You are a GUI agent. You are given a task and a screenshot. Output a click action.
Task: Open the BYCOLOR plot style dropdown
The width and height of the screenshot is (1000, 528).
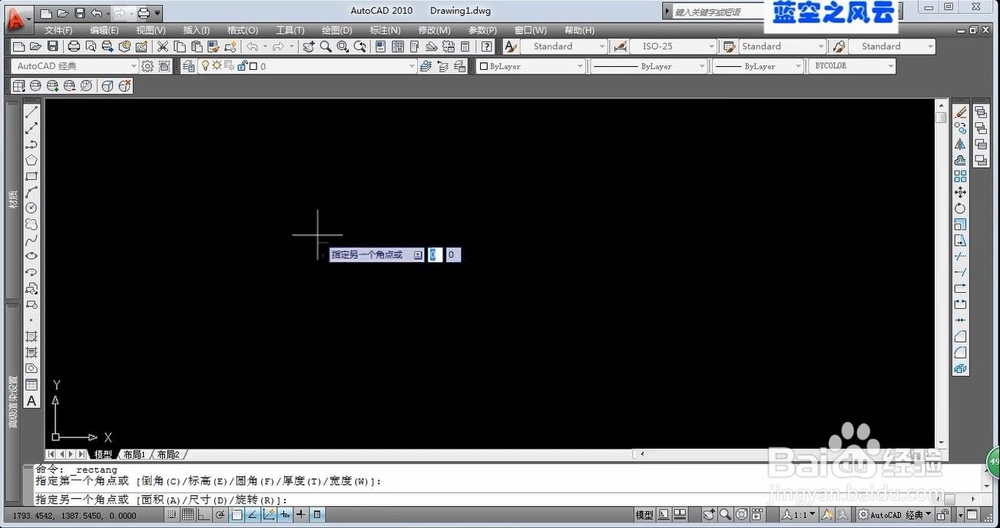(851, 66)
